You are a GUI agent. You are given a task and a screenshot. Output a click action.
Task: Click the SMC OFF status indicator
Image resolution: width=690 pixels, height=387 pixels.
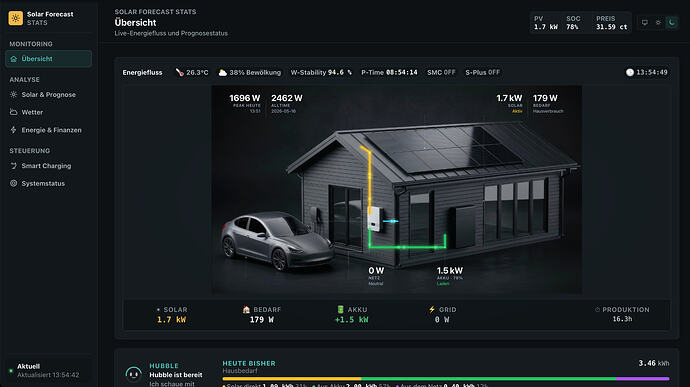441,72
